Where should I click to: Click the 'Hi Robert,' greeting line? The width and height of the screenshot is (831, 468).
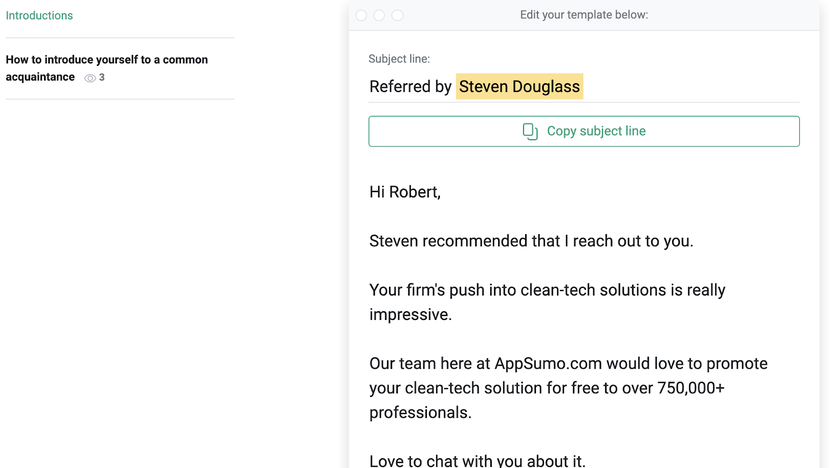(x=405, y=192)
